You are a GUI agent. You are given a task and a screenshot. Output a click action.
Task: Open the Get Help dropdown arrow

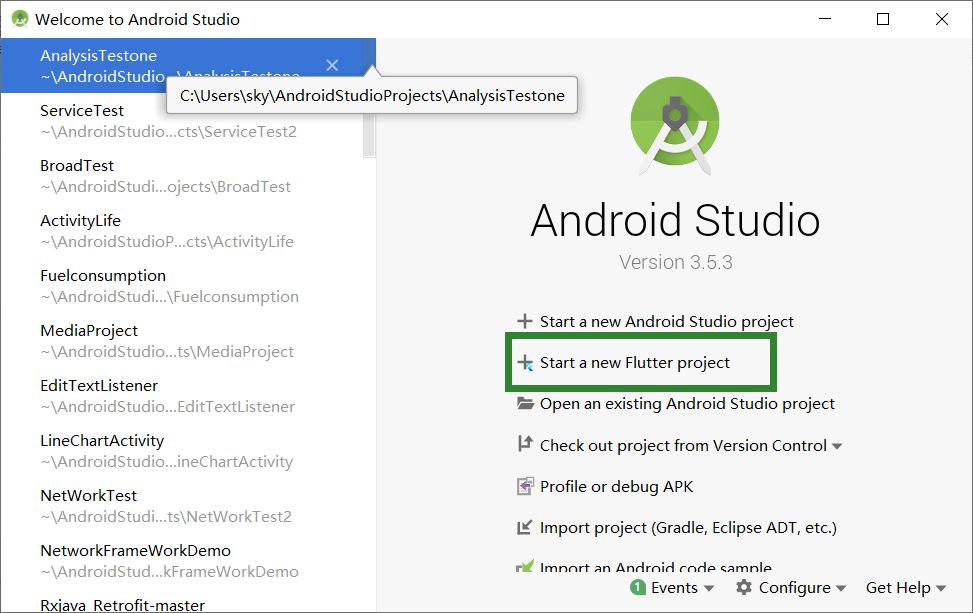tap(941, 588)
